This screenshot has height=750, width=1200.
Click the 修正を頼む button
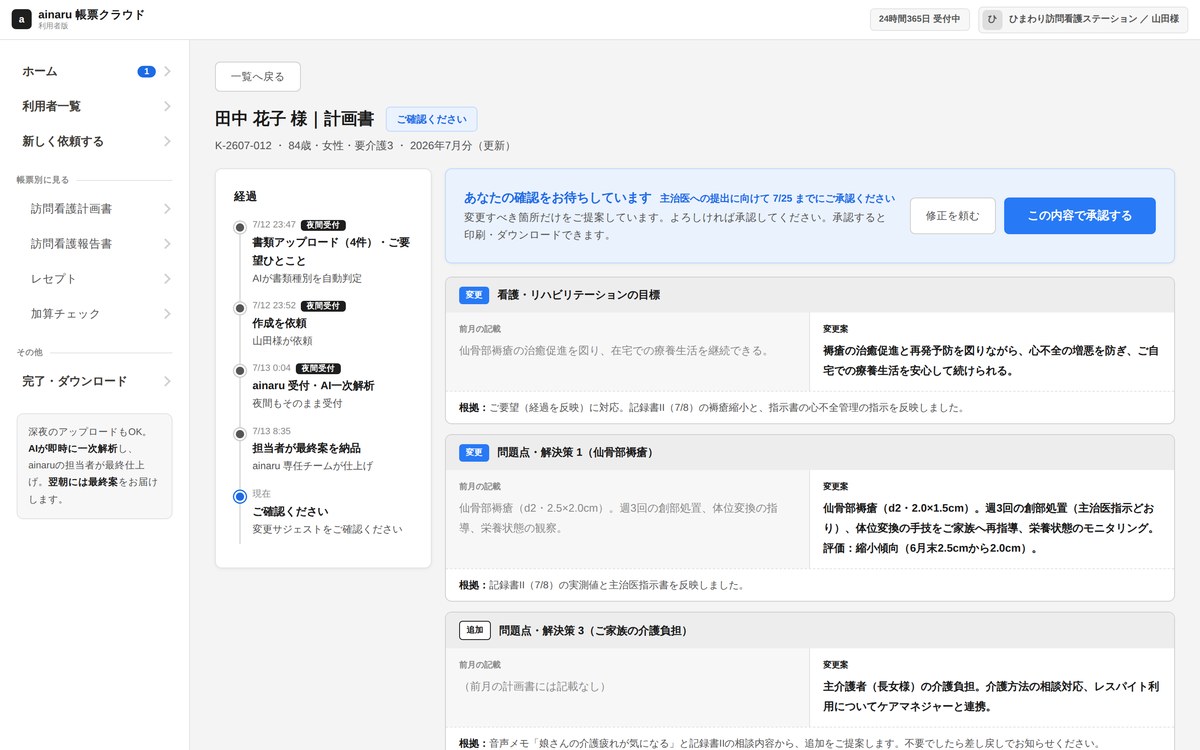[x=952, y=216]
